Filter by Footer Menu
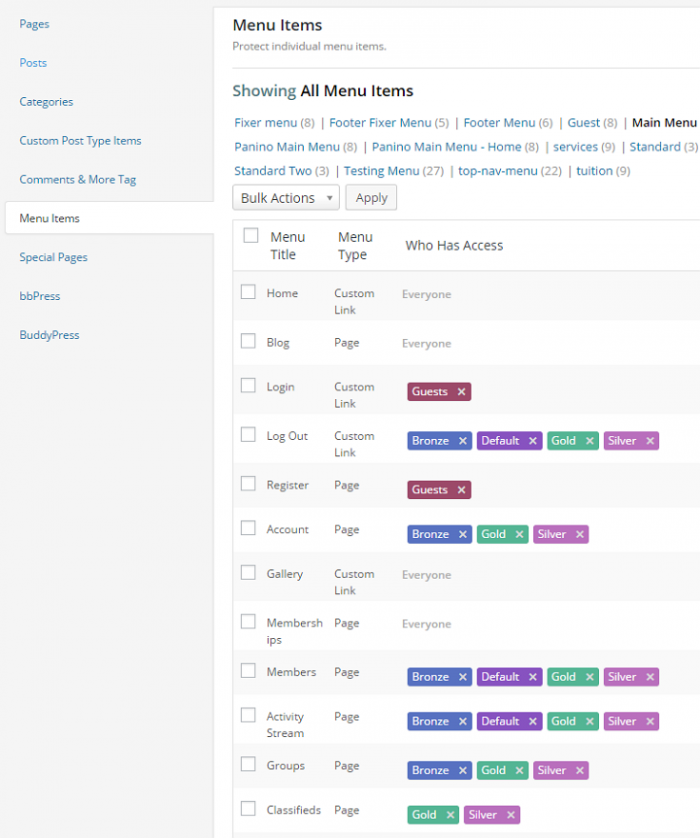Viewport: 700px width, 838px height. (x=499, y=123)
